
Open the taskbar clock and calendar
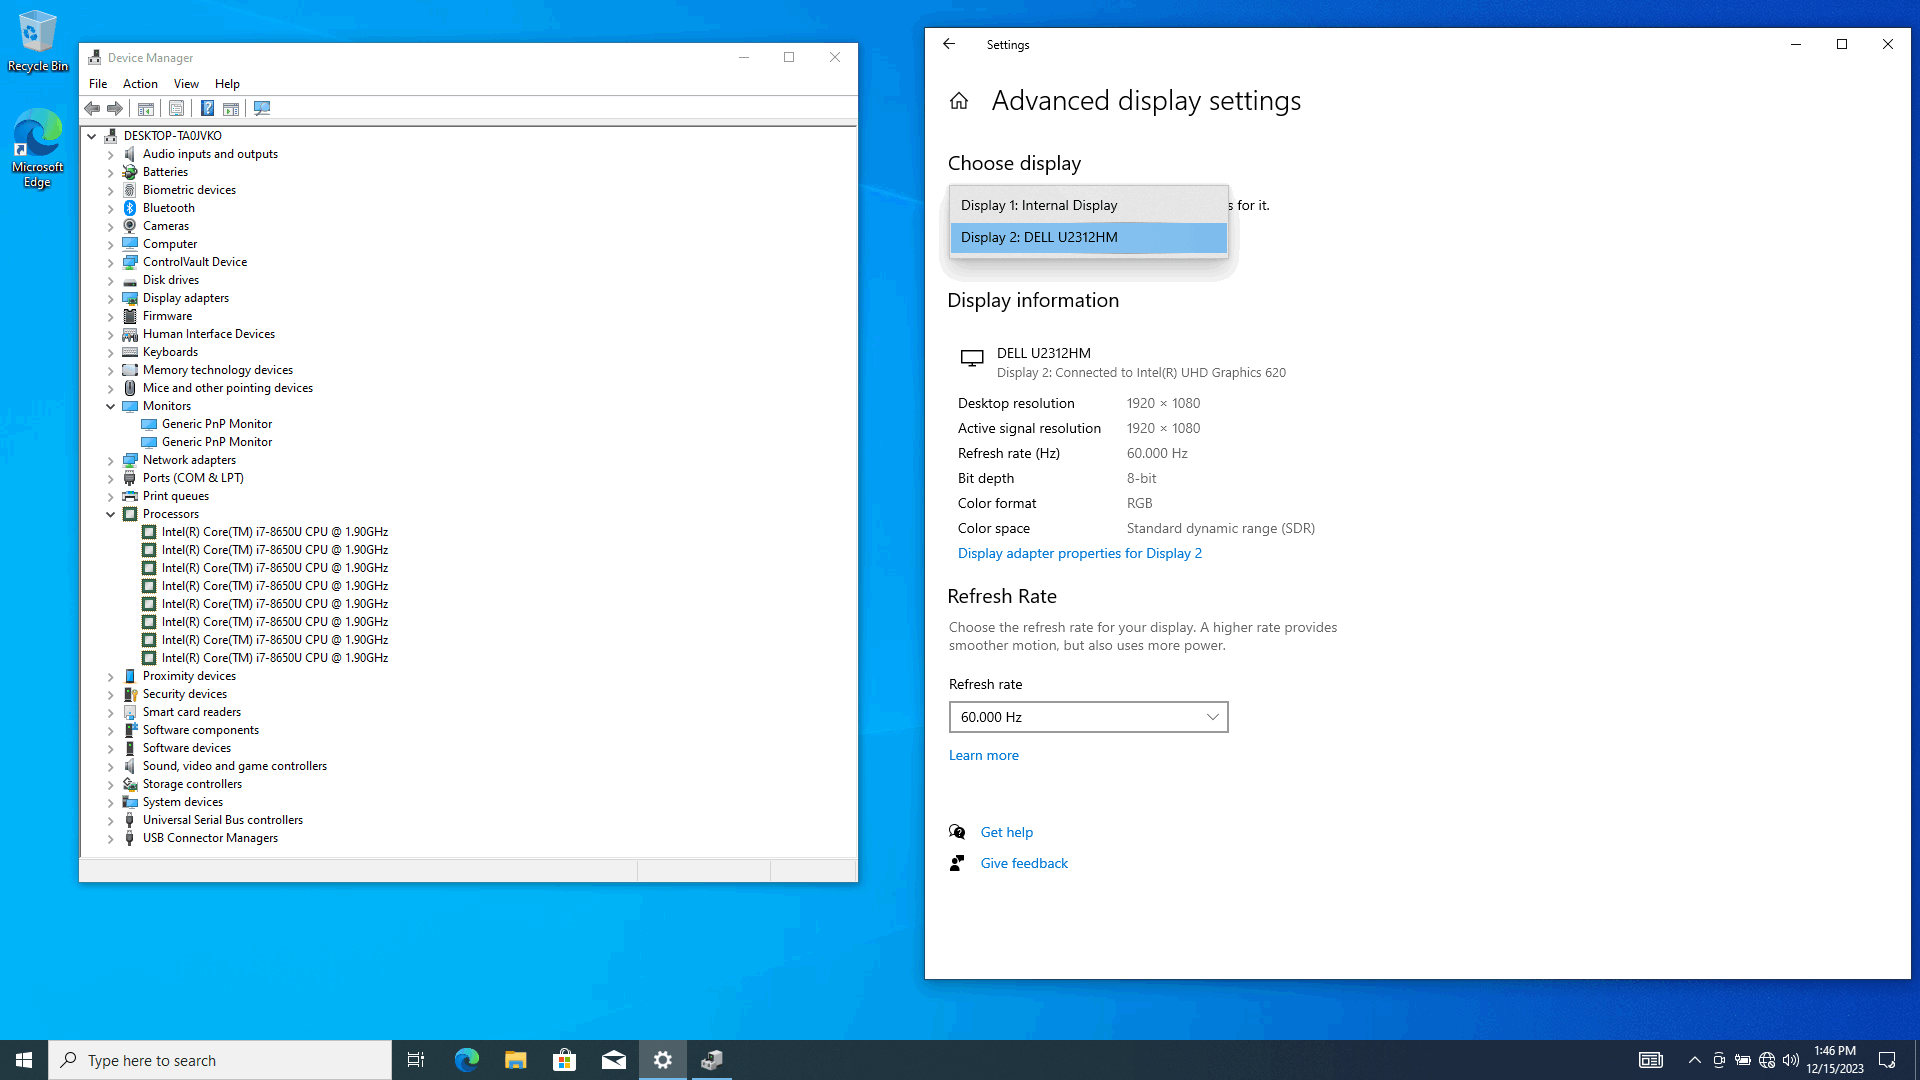pos(1834,1060)
